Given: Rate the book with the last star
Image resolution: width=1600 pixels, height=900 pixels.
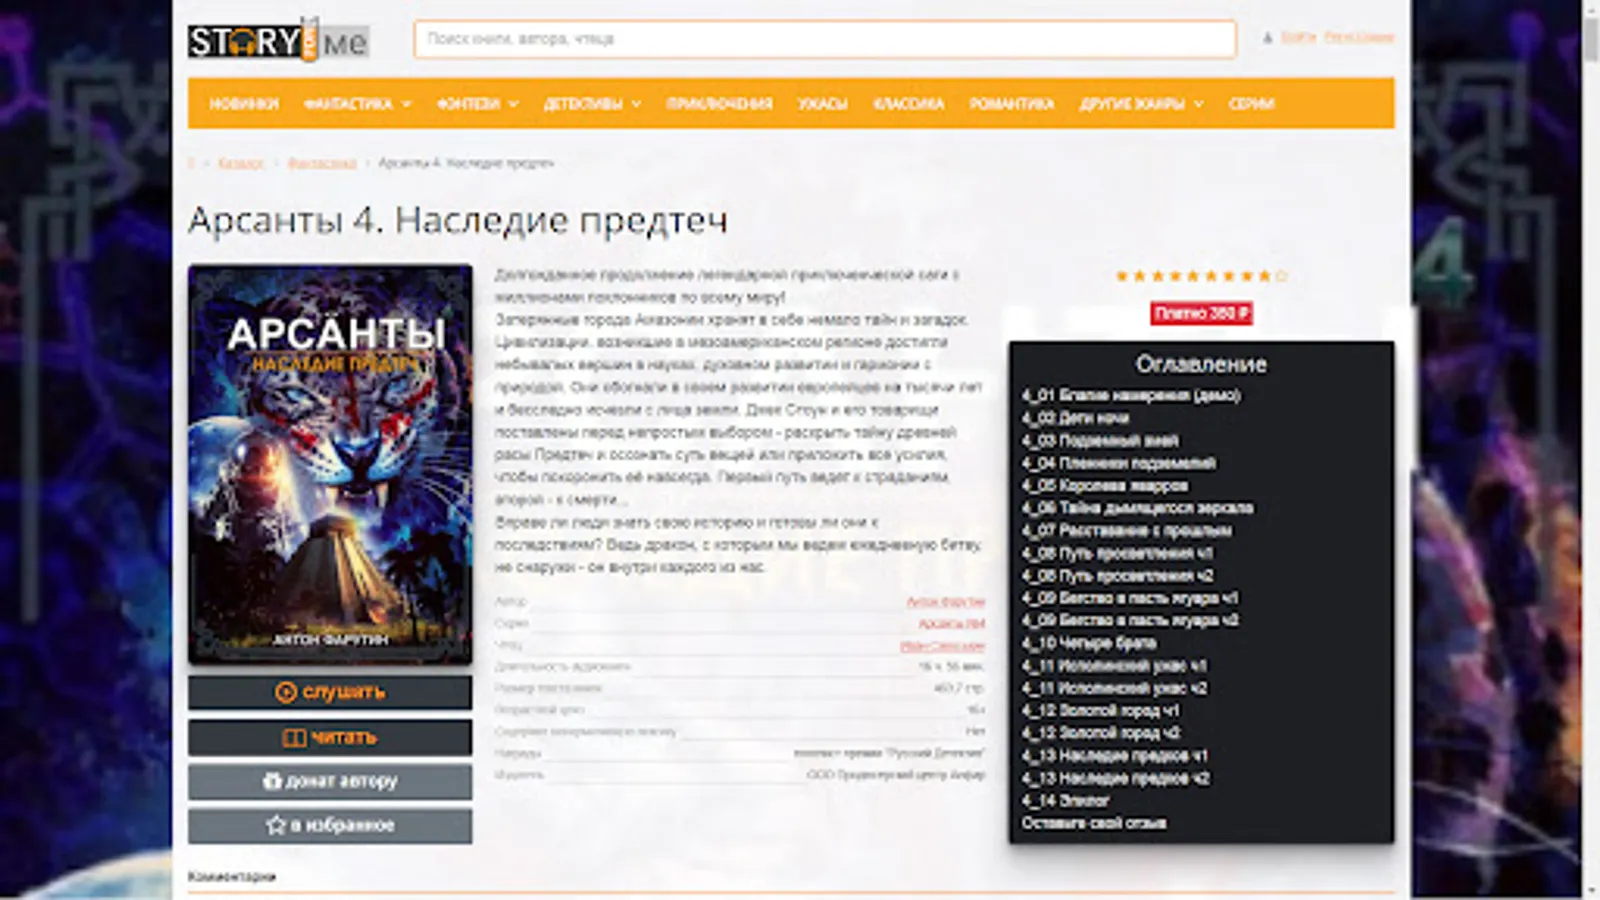Looking at the screenshot, I should coord(1282,276).
